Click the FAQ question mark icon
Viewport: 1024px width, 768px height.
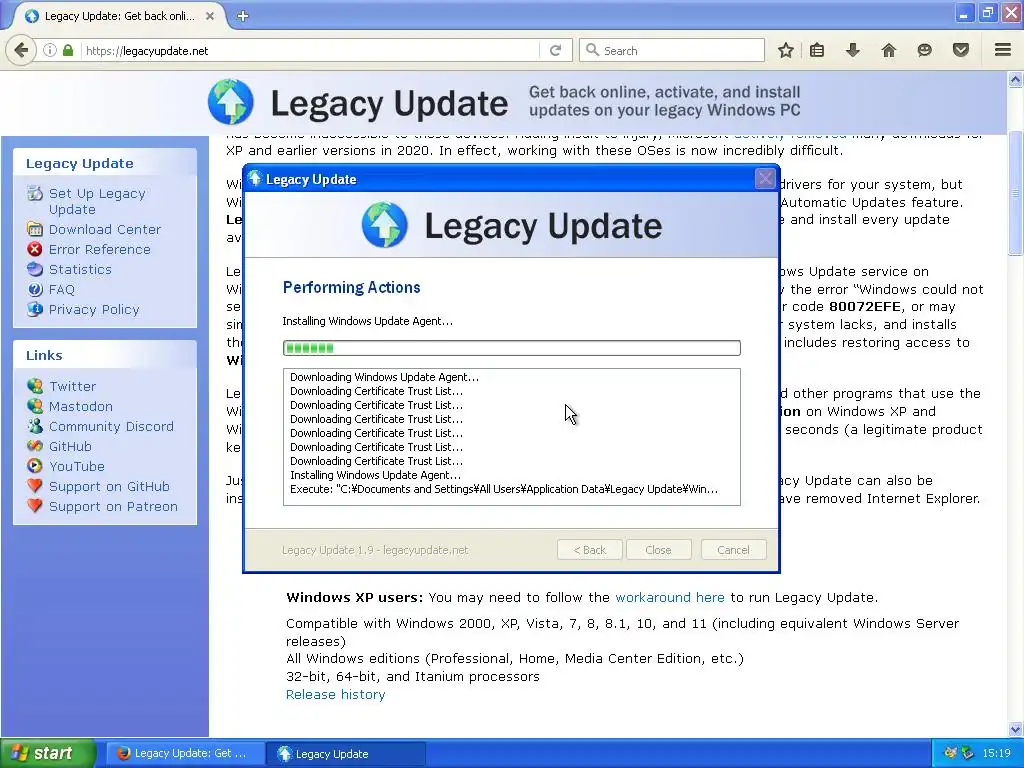point(35,289)
